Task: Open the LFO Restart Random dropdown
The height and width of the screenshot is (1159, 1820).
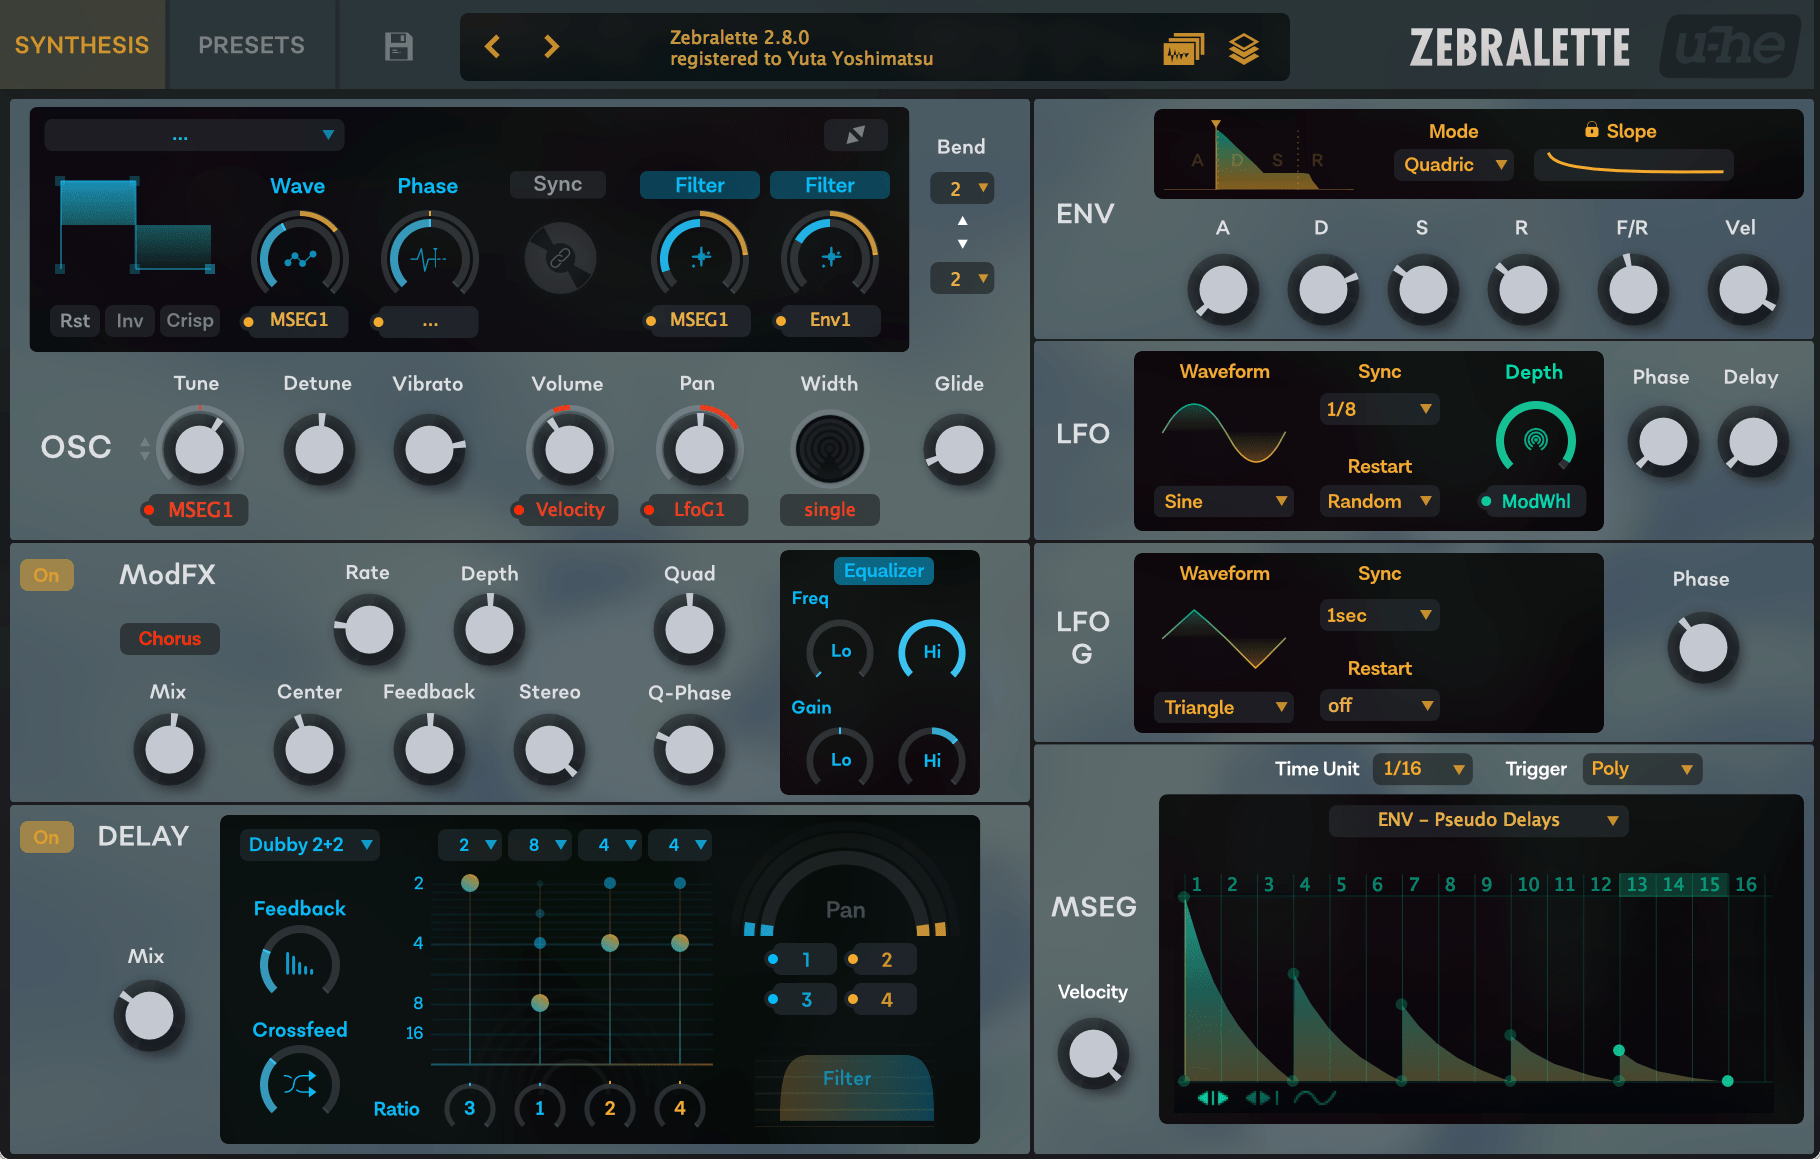Action: [x=1379, y=501]
